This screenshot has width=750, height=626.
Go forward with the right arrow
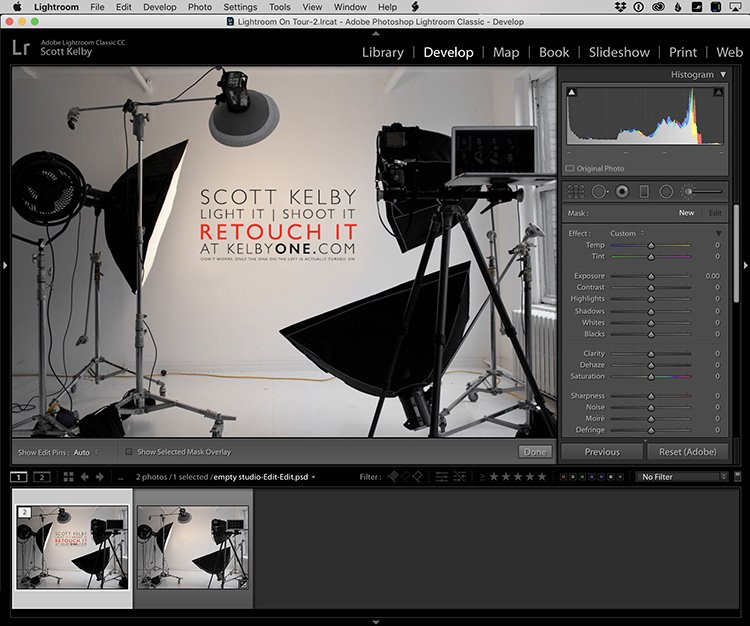pyautogui.click(x=99, y=477)
